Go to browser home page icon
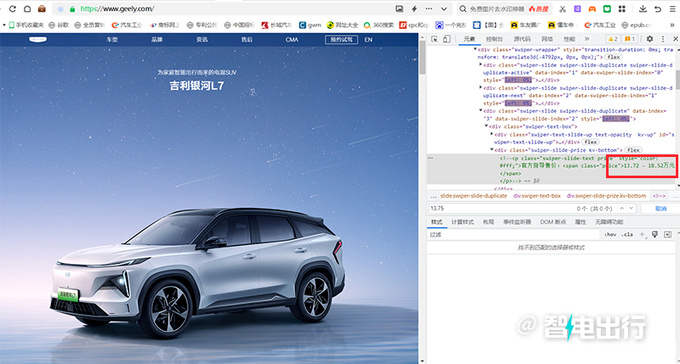The image size is (680, 364). [27, 9]
